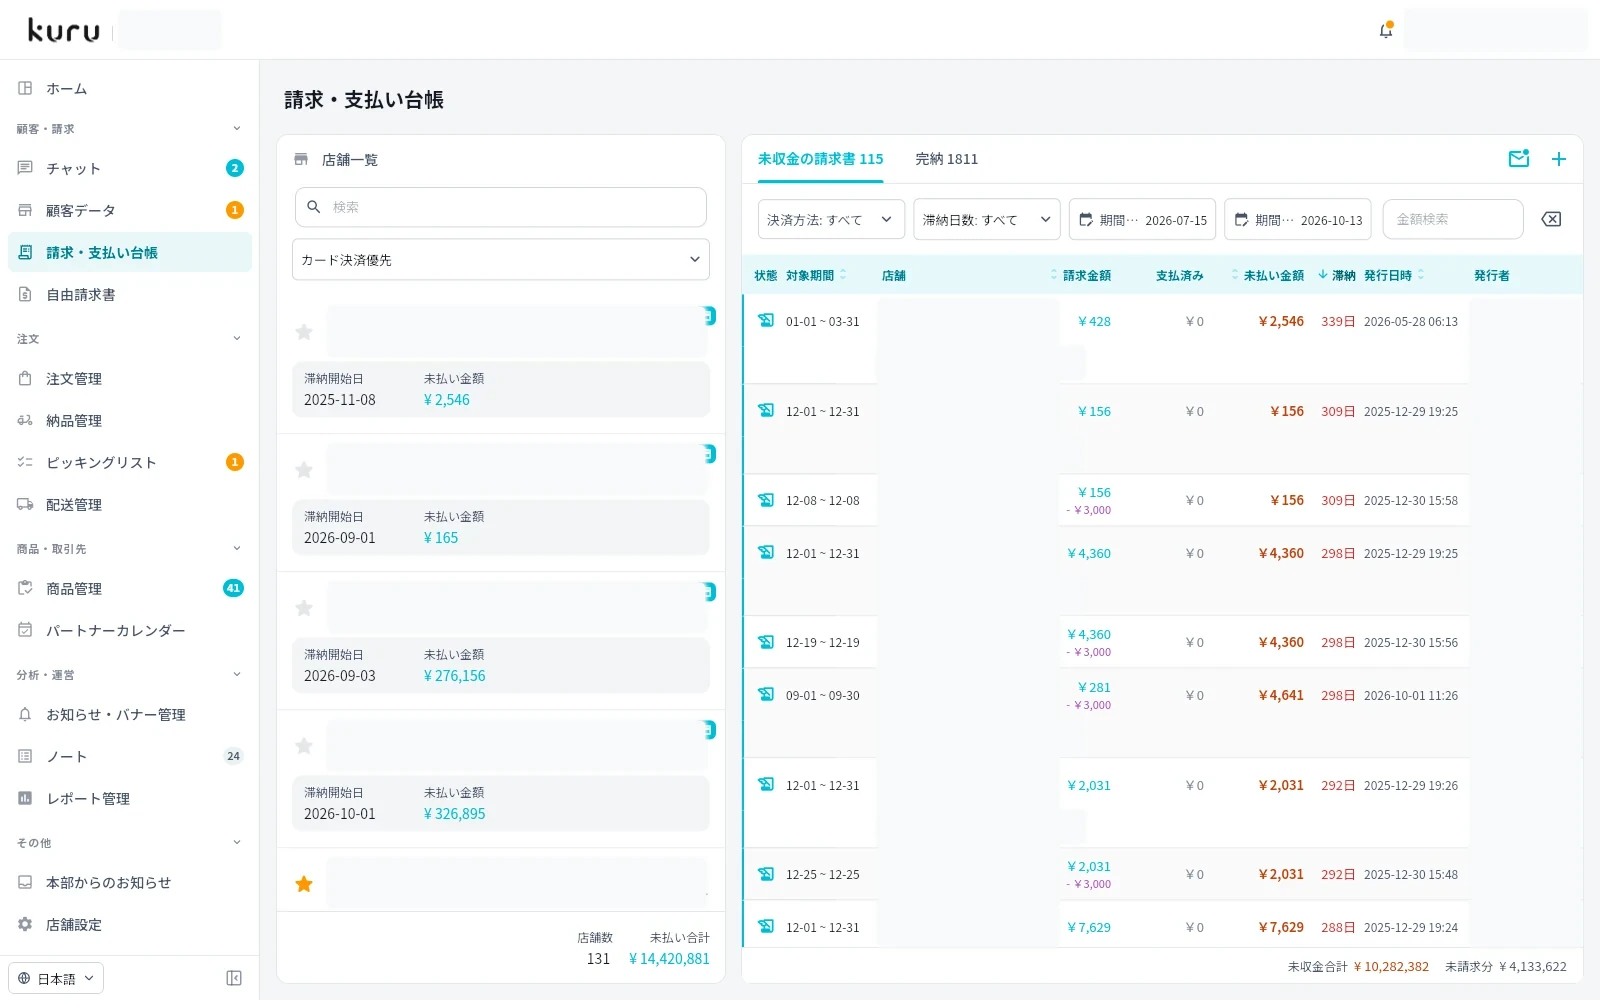Open invoice icon for 01-01 ~ 03-31 row
Screen dimensions: 1600x1000
(x=766, y=321)
